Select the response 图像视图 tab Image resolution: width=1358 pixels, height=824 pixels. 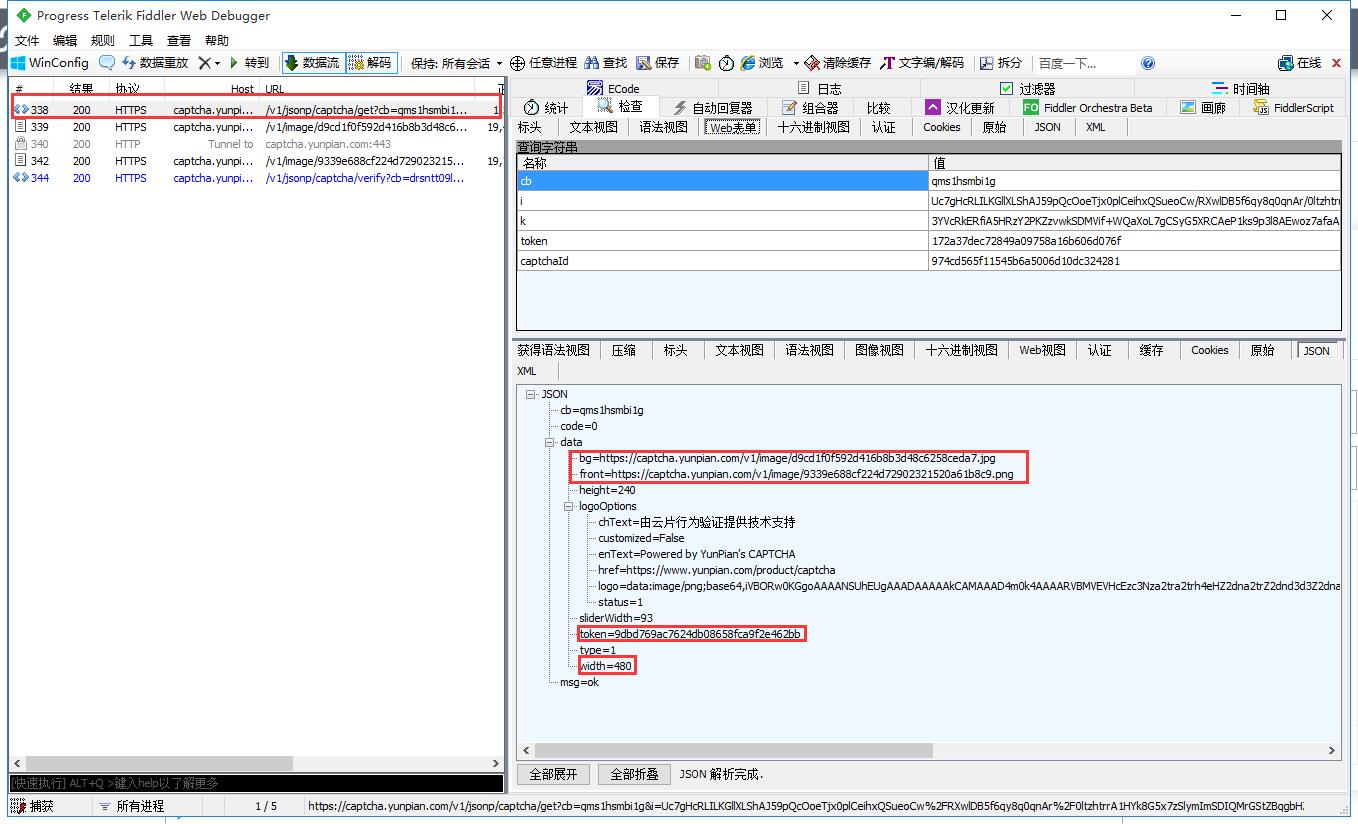pos(880,350)
